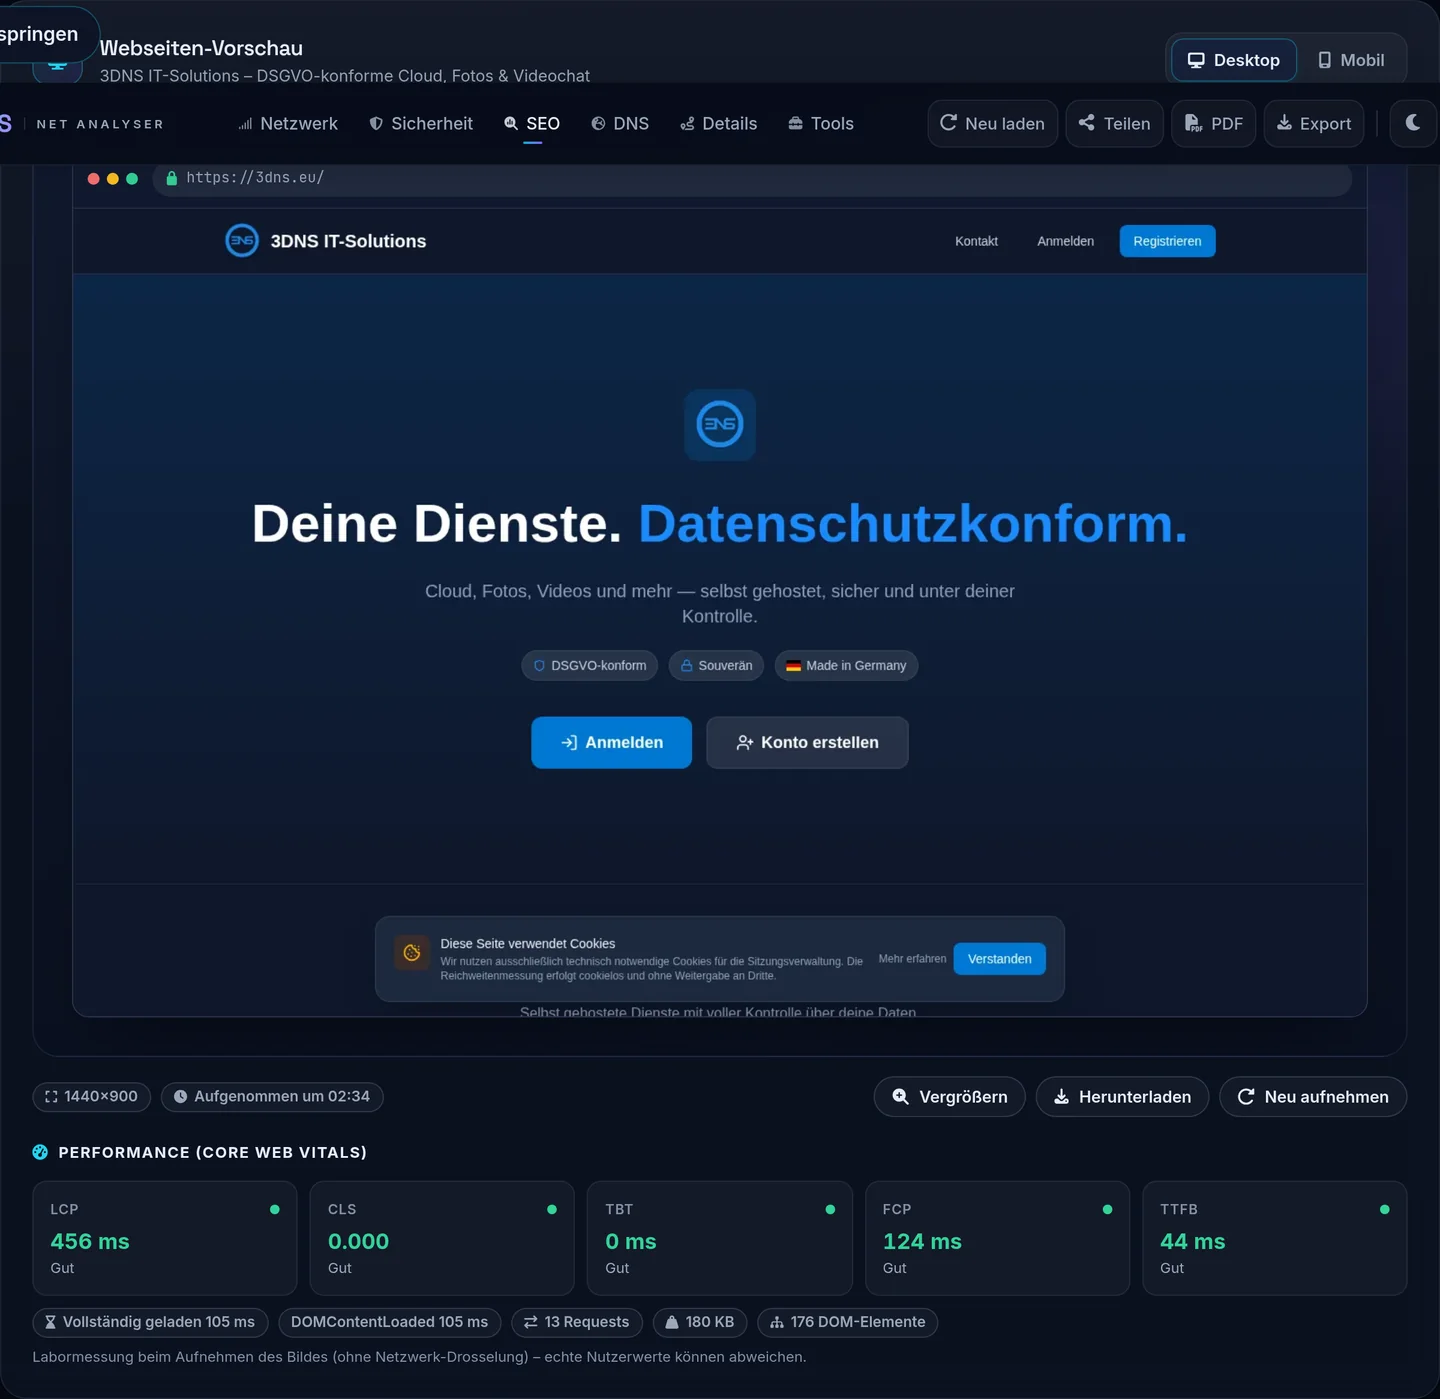The height and width of the screenshot is (1399, 1440).
Task: Select the DNS tab
Action: 620,124
